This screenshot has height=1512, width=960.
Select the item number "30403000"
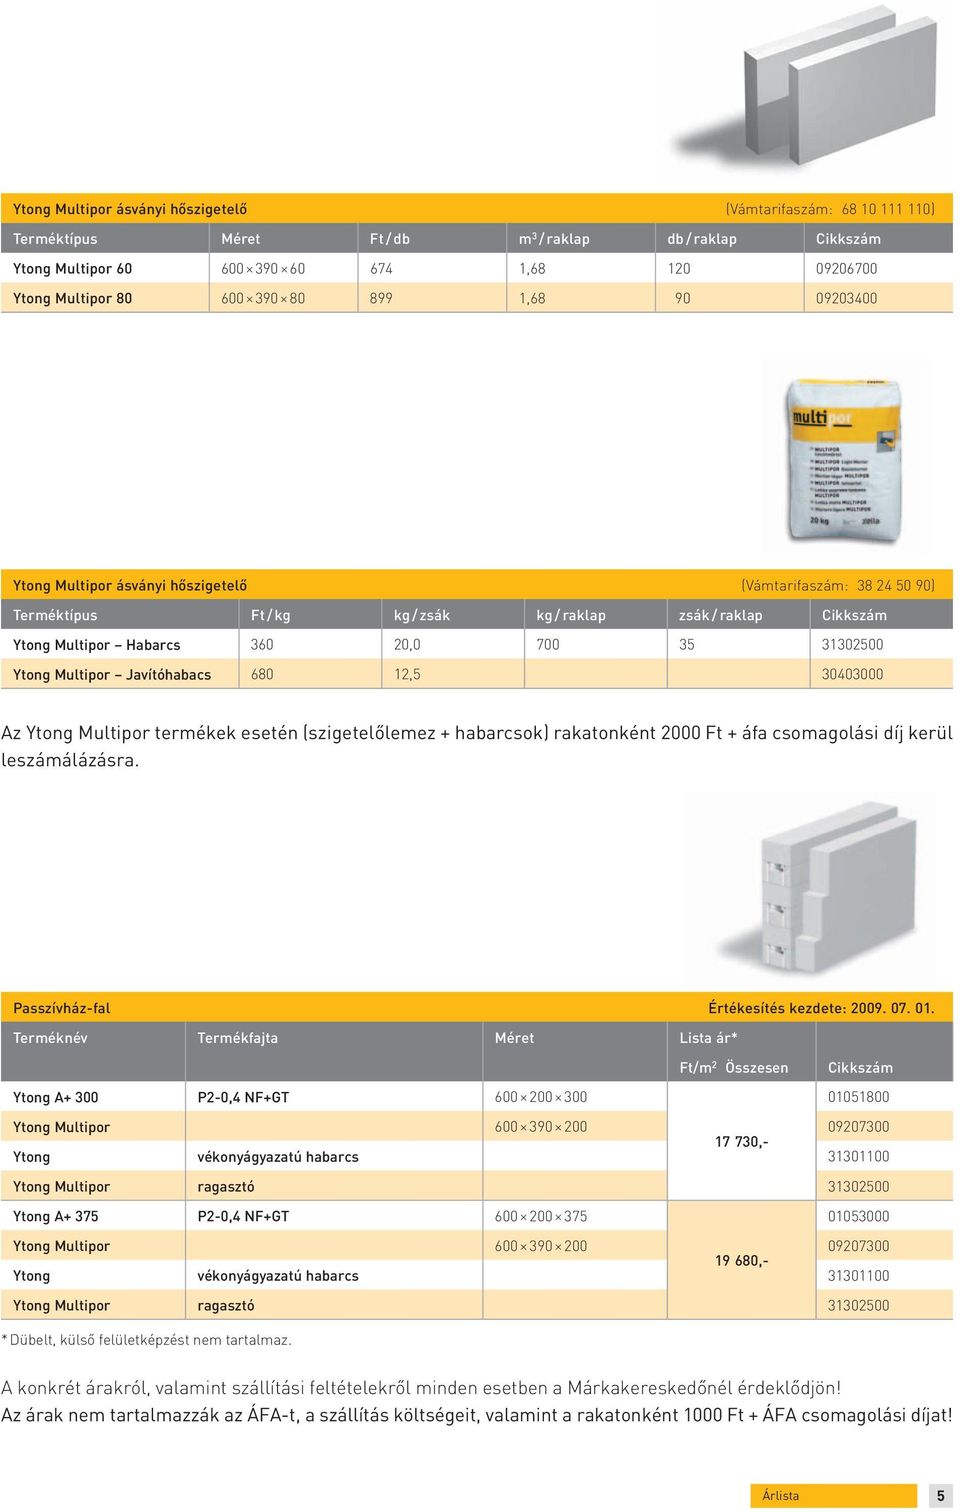click(853, 674)
